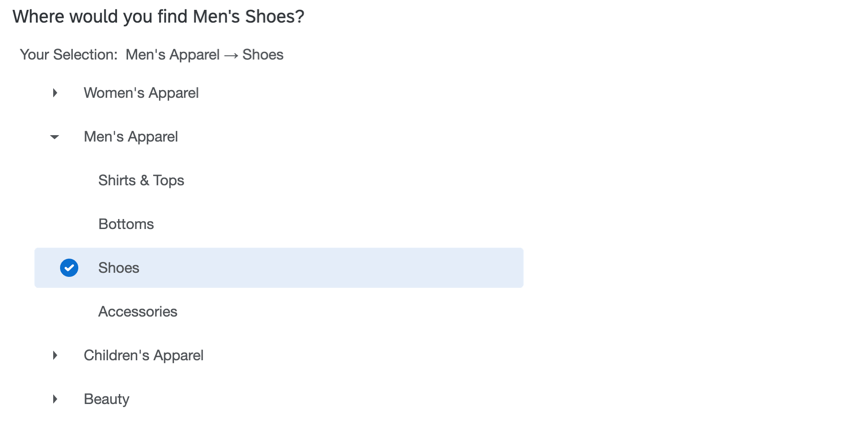This screenshot has height=425, width=850.
Task: Click the arrow in the selection path
Action: click(x=231, y=55)
